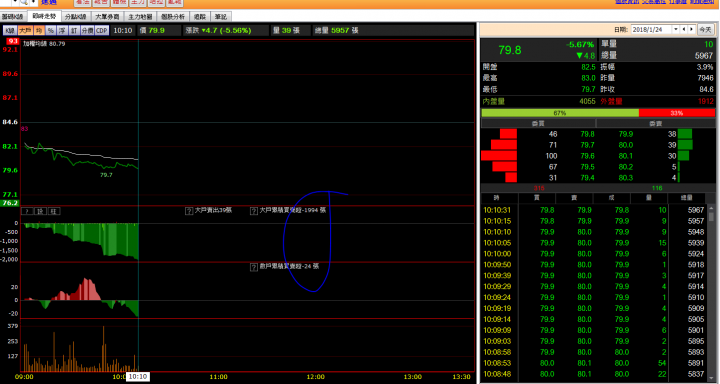Viewport: 720px width, 384px height.
Task: Click the third small button after 設
Action: click(x=54, y=211)
